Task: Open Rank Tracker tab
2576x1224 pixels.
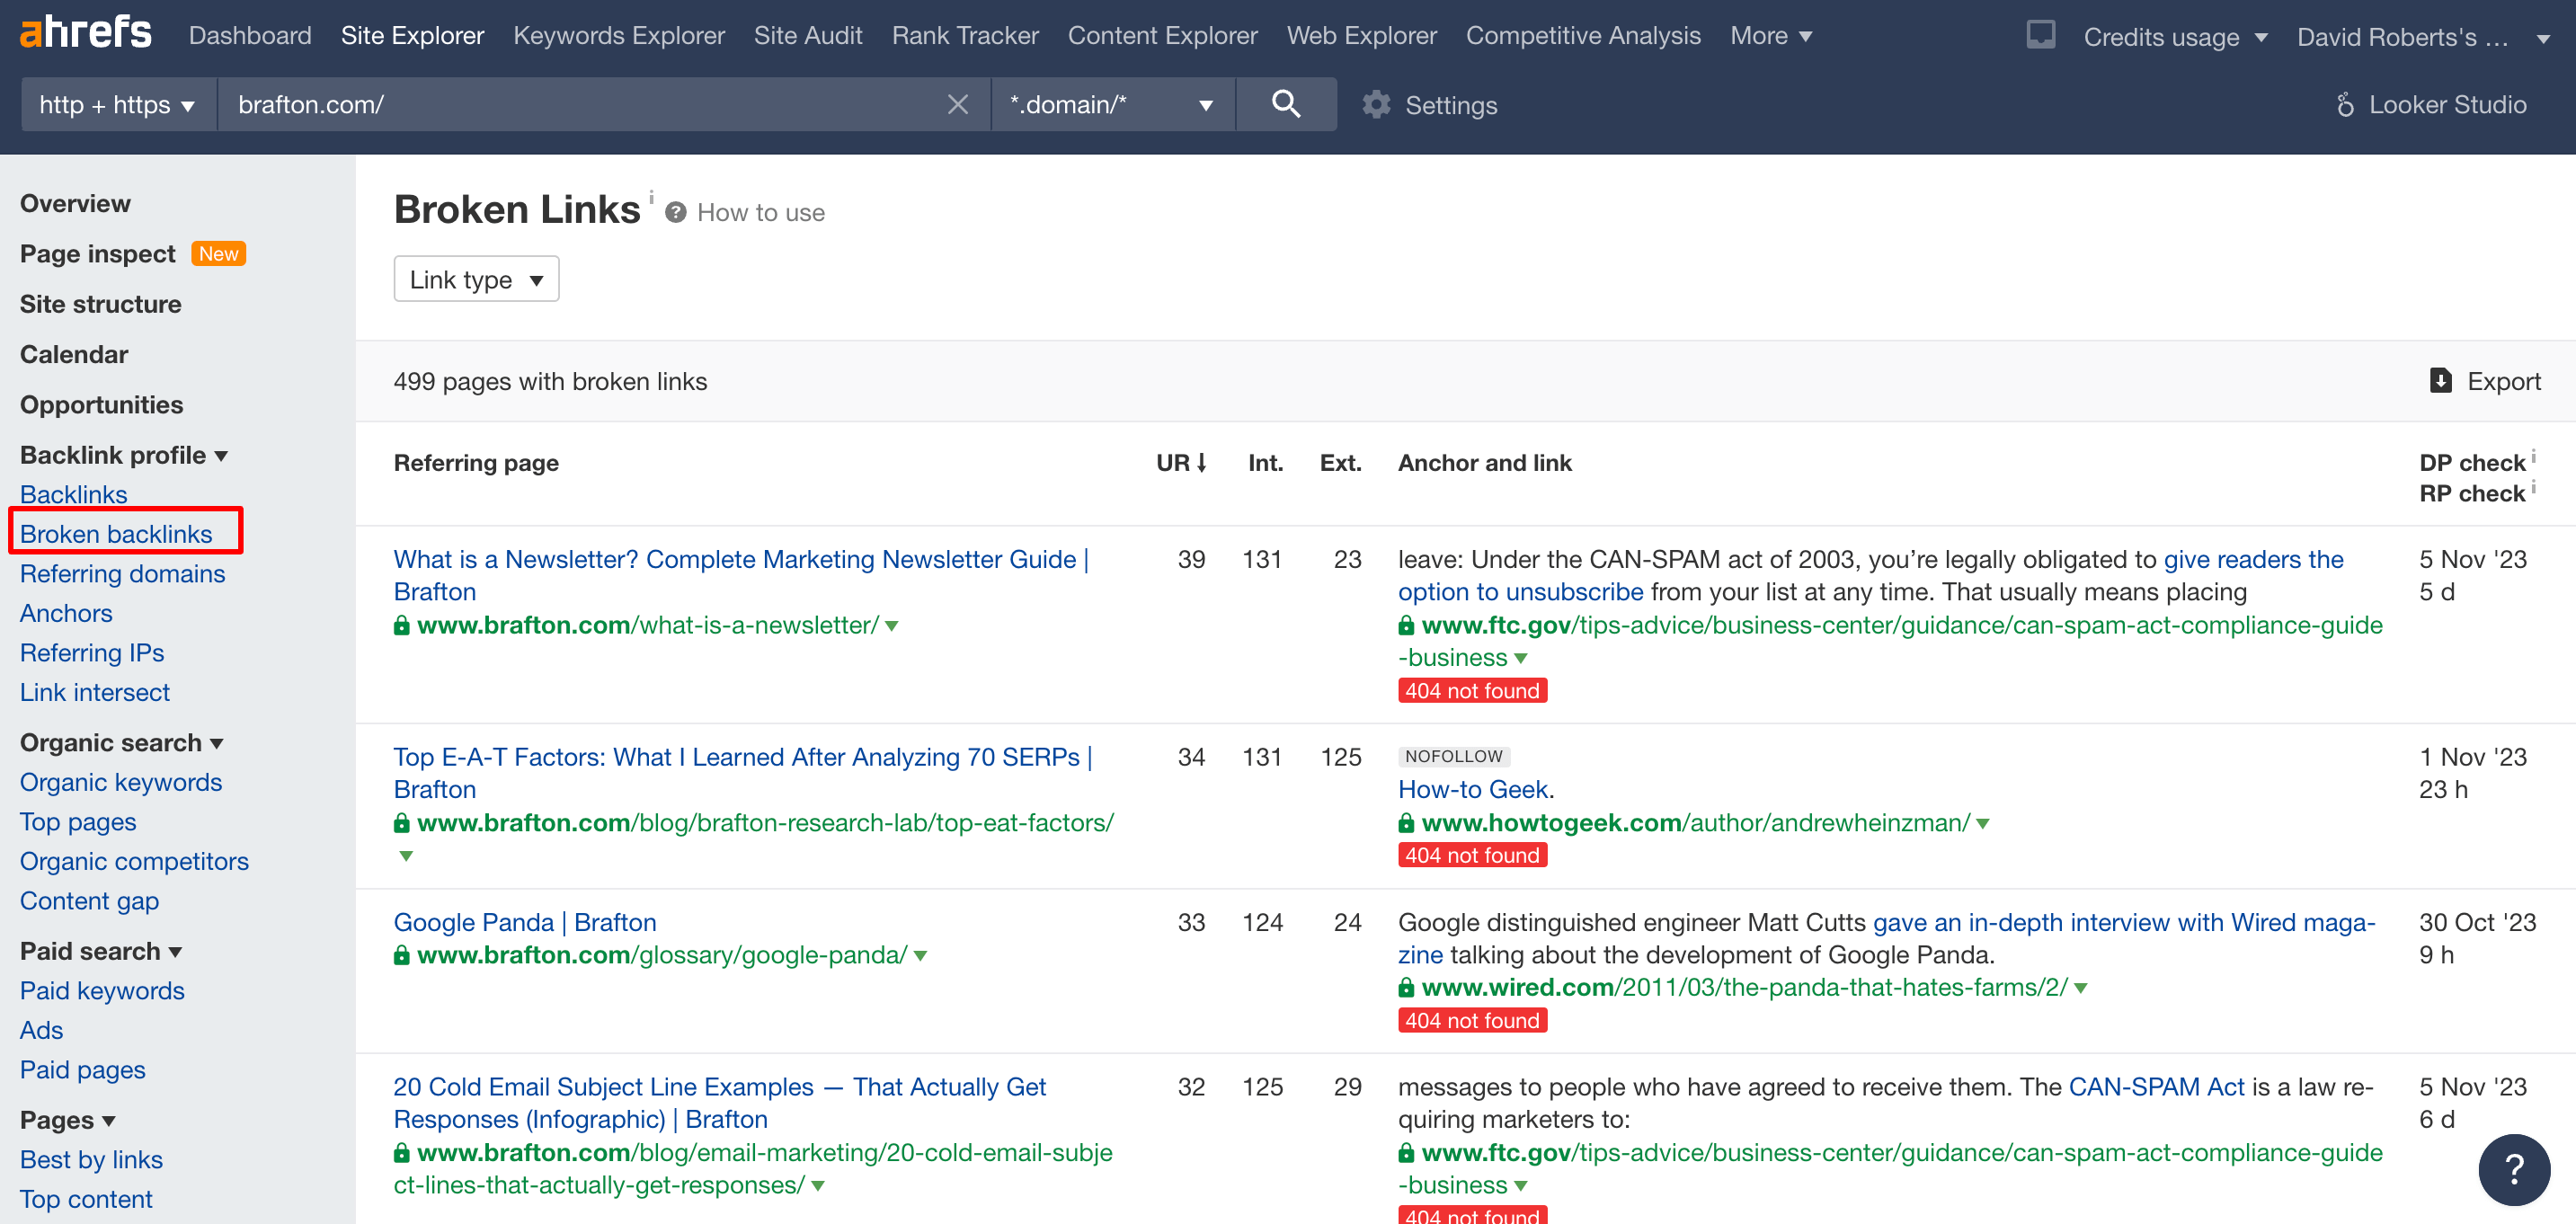Action: (x=965, y=35)
